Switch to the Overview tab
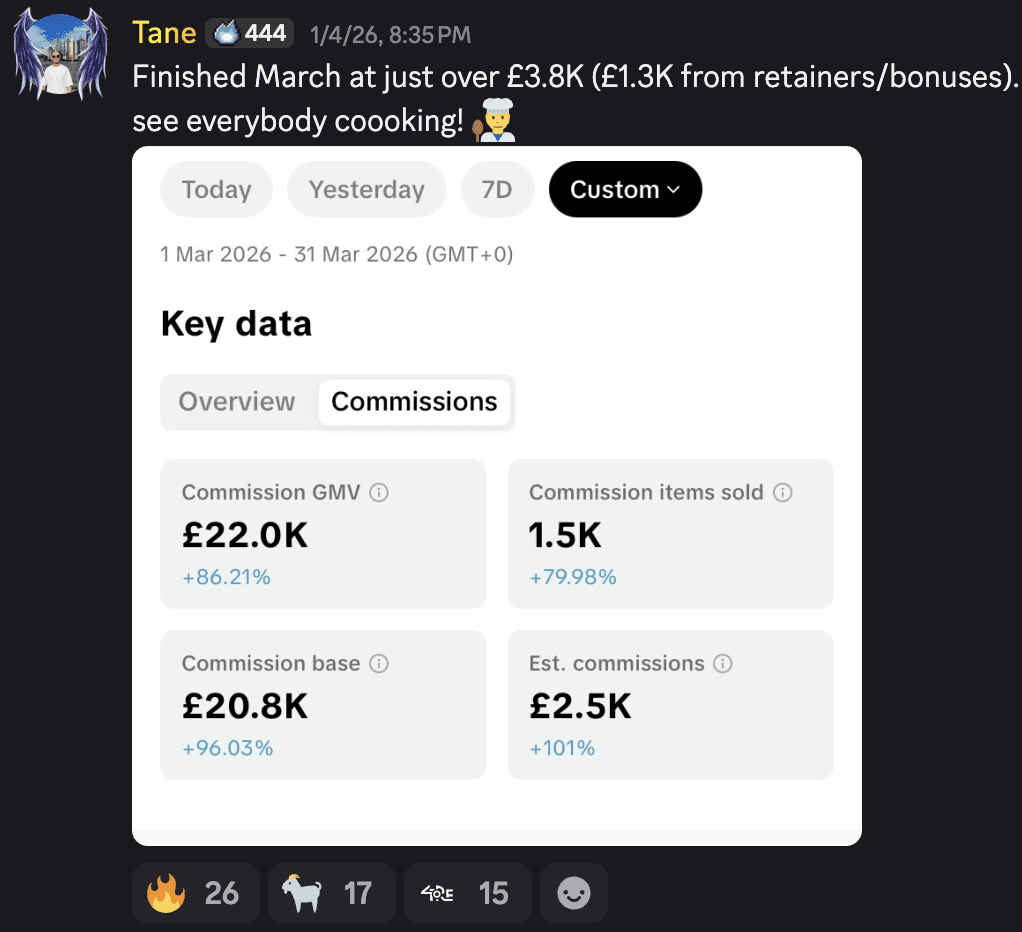Screen dimensions: 1022x932 [x=236, y=401]
